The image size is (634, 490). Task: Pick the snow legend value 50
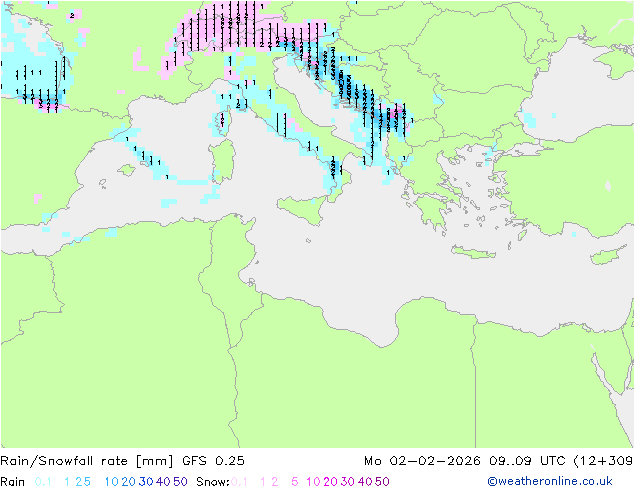coord(382,482)
